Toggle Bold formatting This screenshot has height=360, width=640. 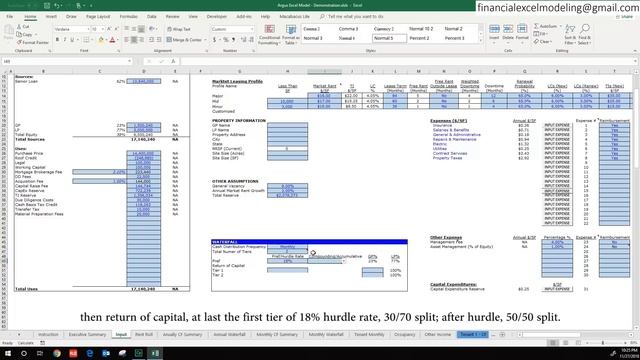pyautogui.click(x=57, y=40)
